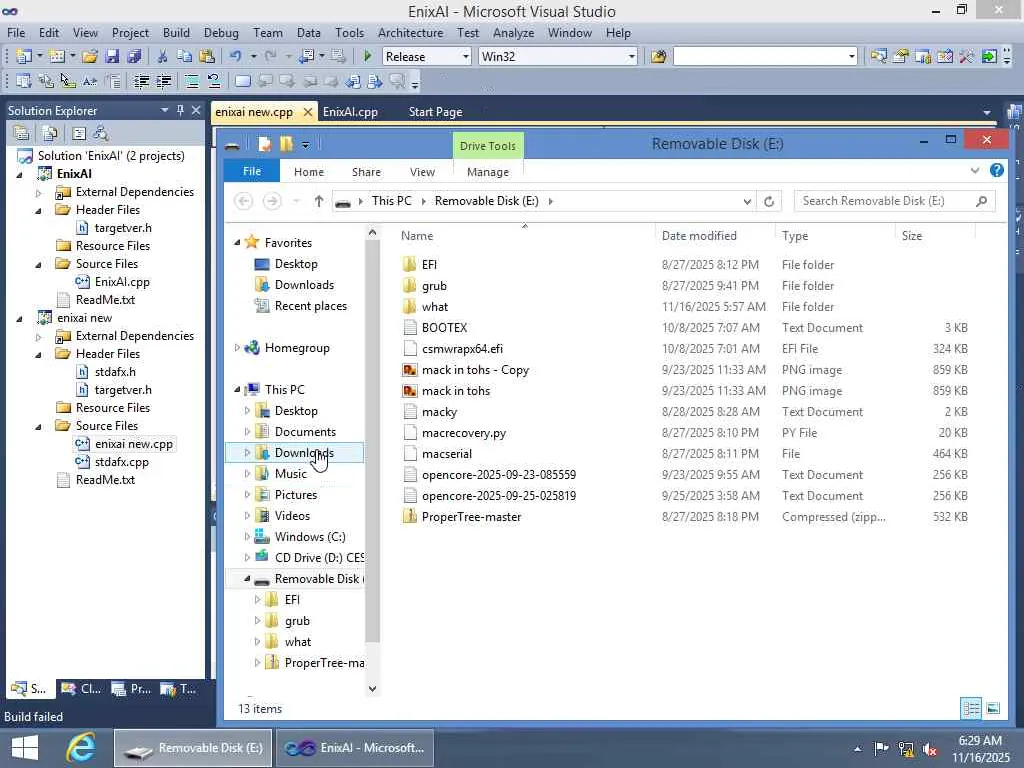Open Explorer address bar history dropdown

[747, 201]
